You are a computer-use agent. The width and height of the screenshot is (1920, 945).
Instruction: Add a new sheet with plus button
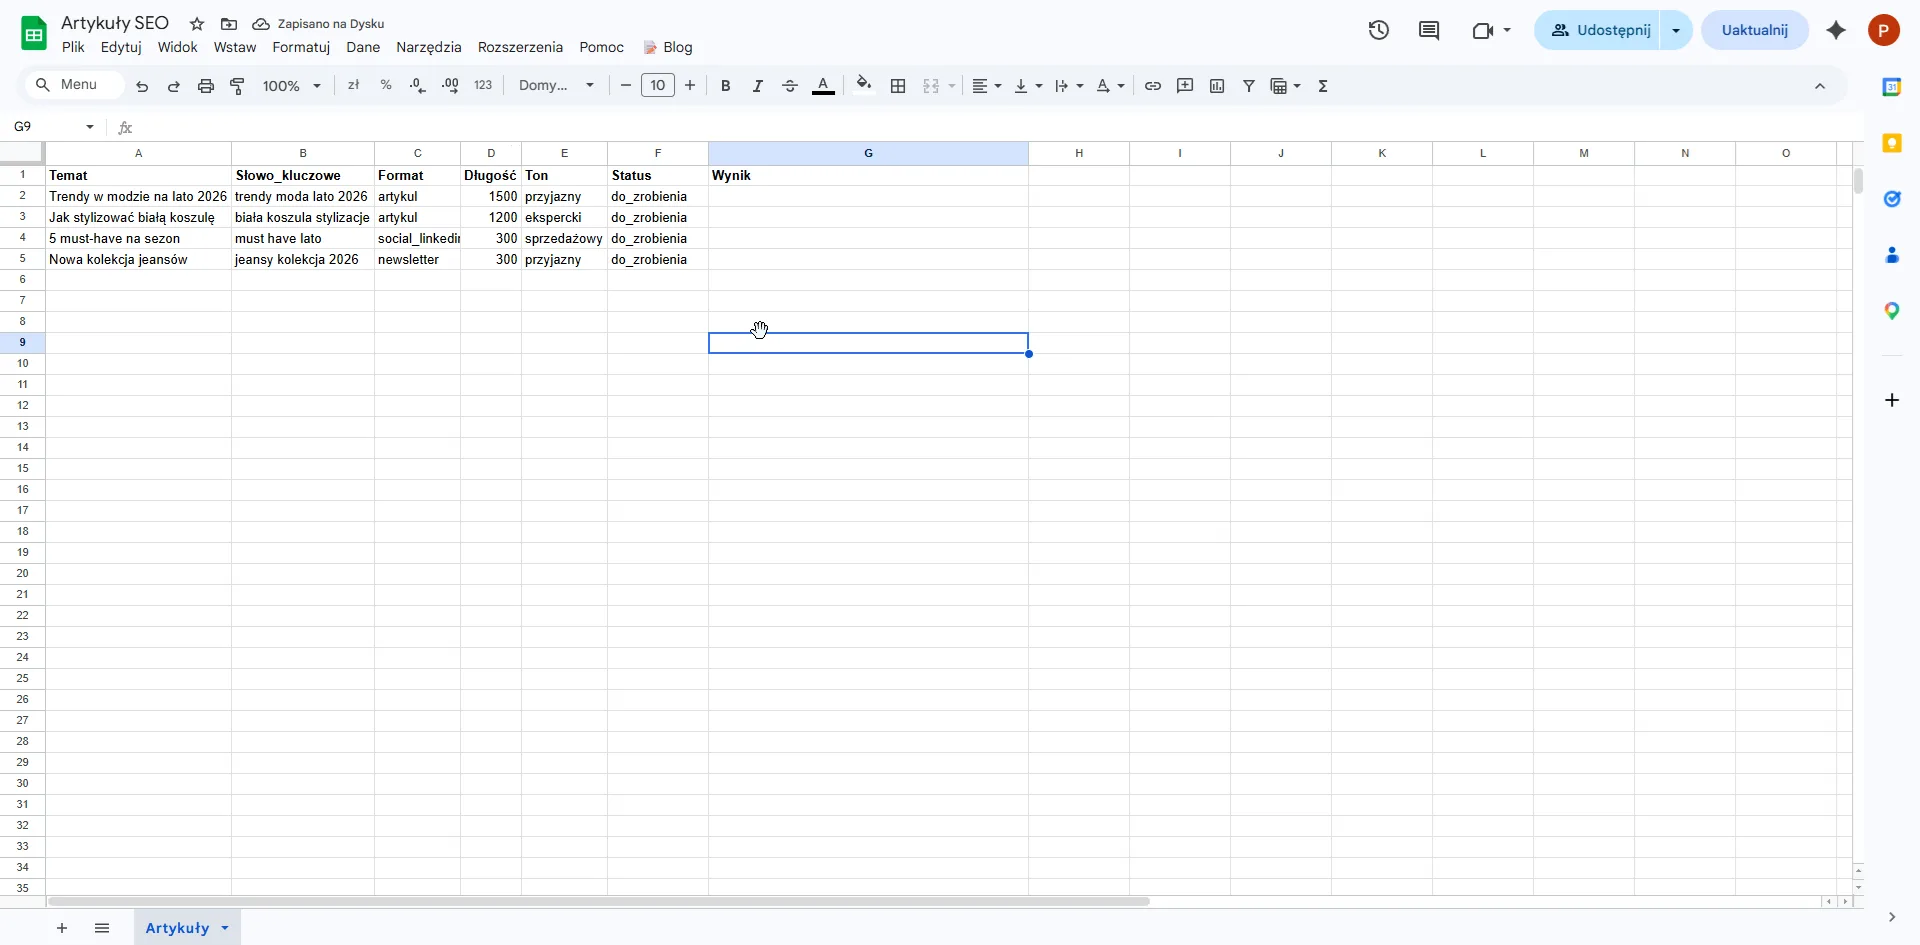pos(62,928)
